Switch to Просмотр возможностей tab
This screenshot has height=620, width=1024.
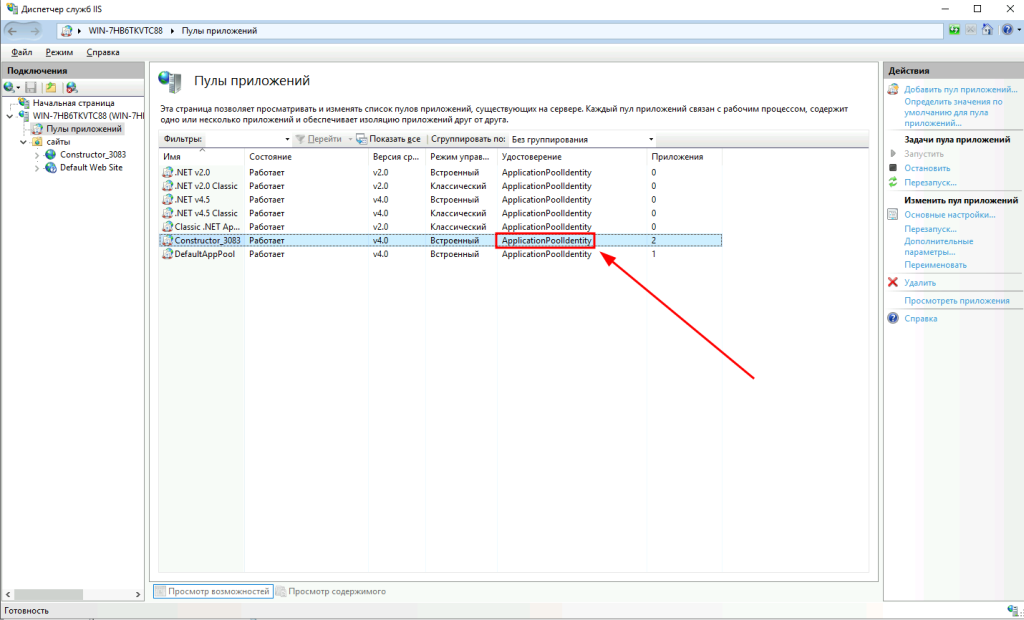(213, 591)
